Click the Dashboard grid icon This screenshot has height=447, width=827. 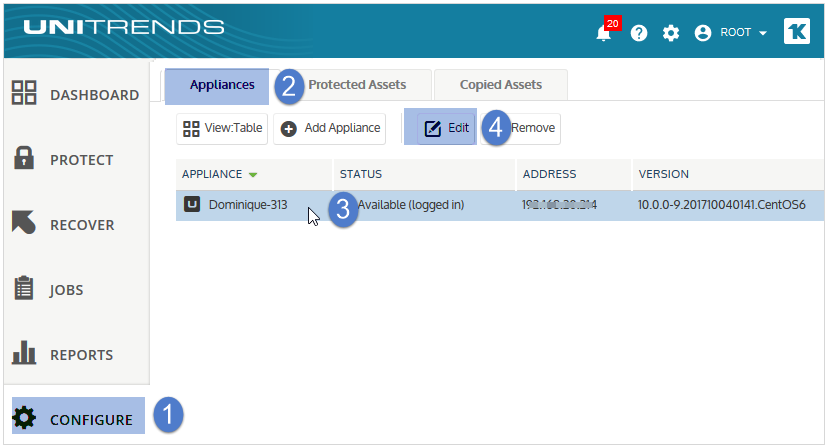point(24,93)
